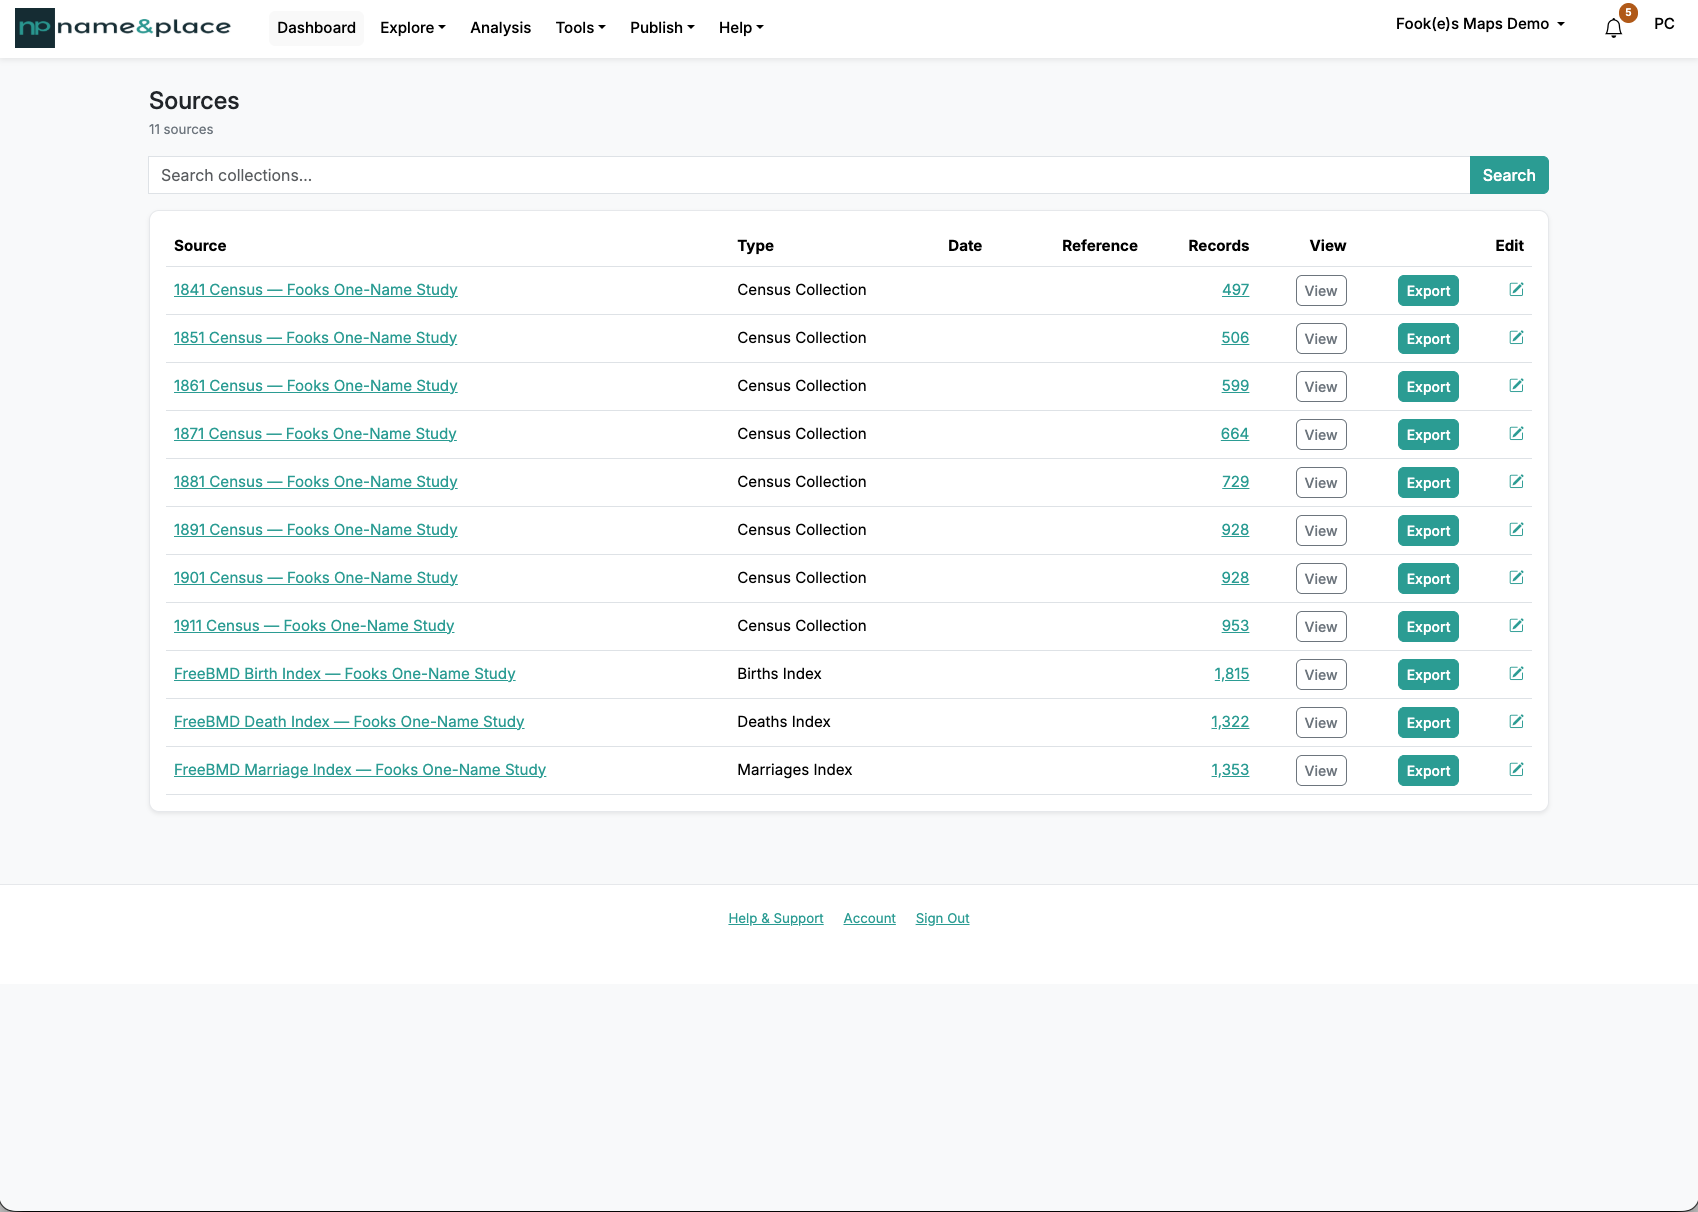Edit the 1901 Census source
This screenshot has height=1212, width=1698.
(x=1516, y=577)
